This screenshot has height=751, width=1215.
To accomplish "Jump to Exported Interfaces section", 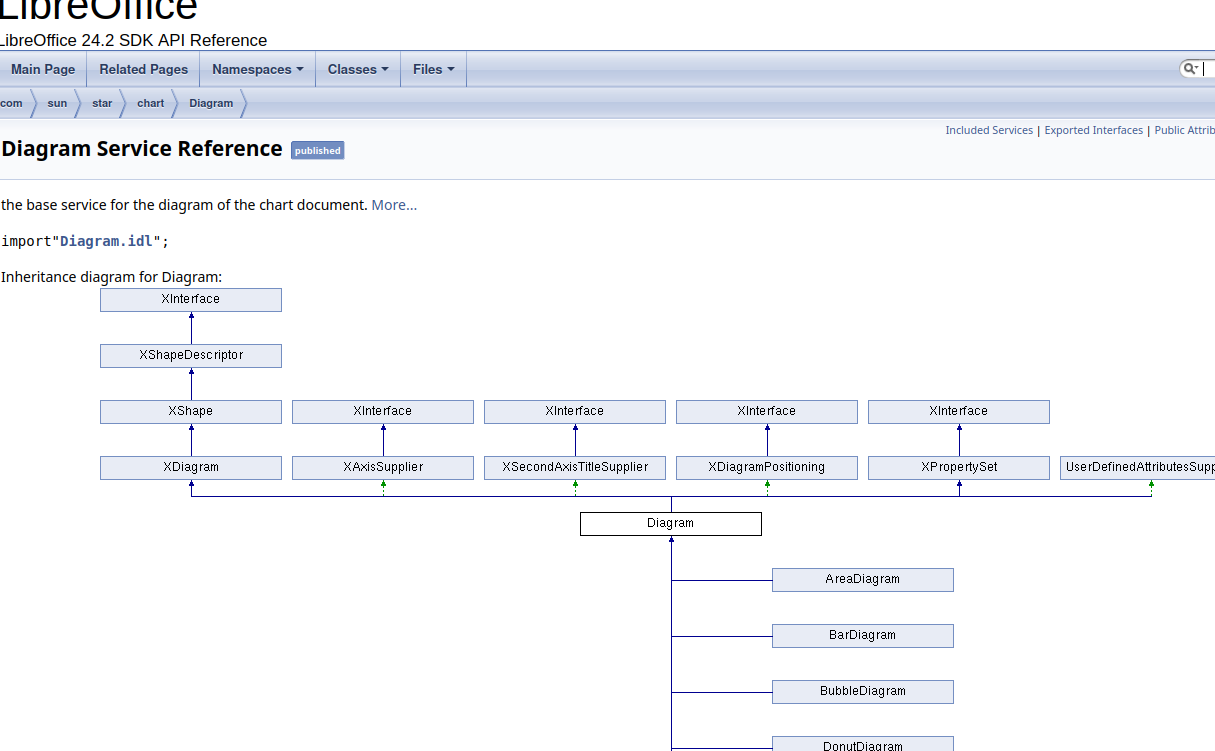I will coord(1093,130).
